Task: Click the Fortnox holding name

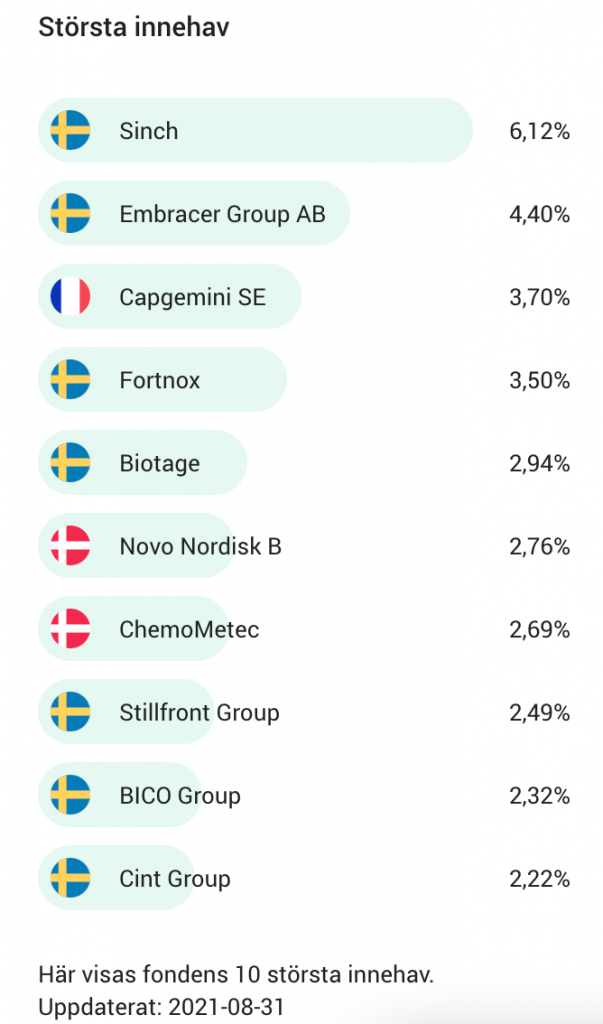Action: click(159, 380)
